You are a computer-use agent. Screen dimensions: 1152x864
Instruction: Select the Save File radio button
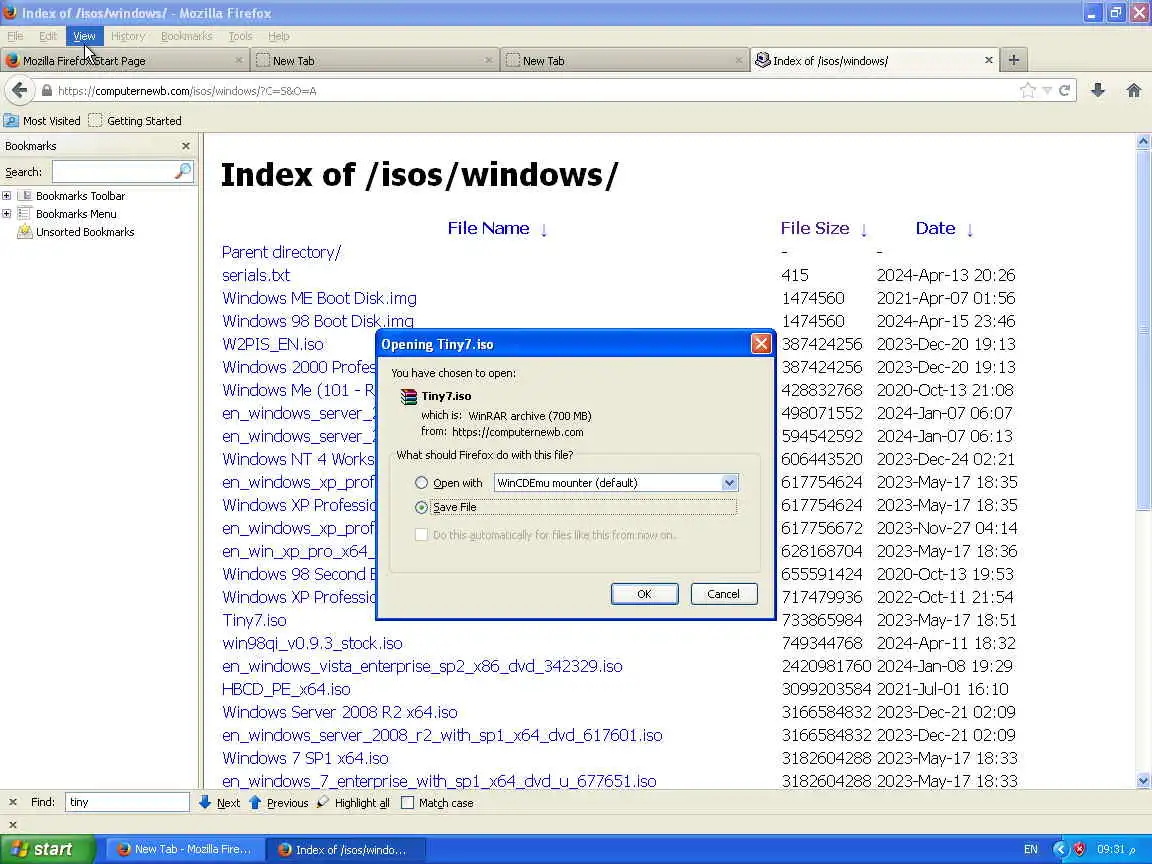[421, 507]
